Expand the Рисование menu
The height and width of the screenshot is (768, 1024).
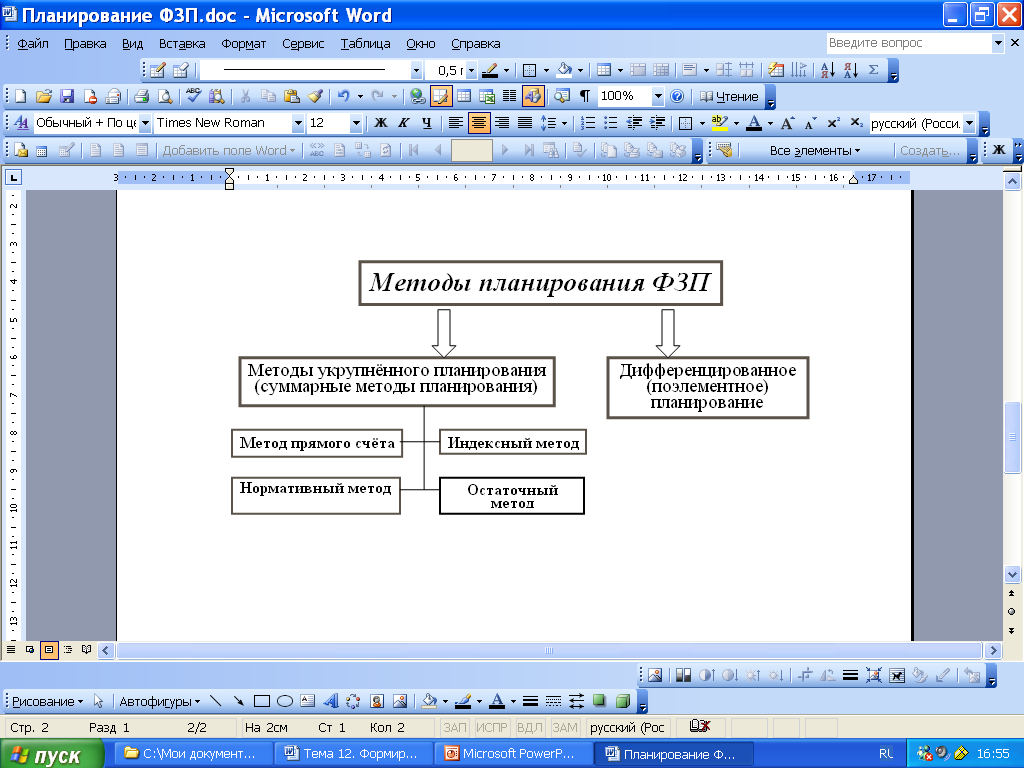(x=47, y=701)
